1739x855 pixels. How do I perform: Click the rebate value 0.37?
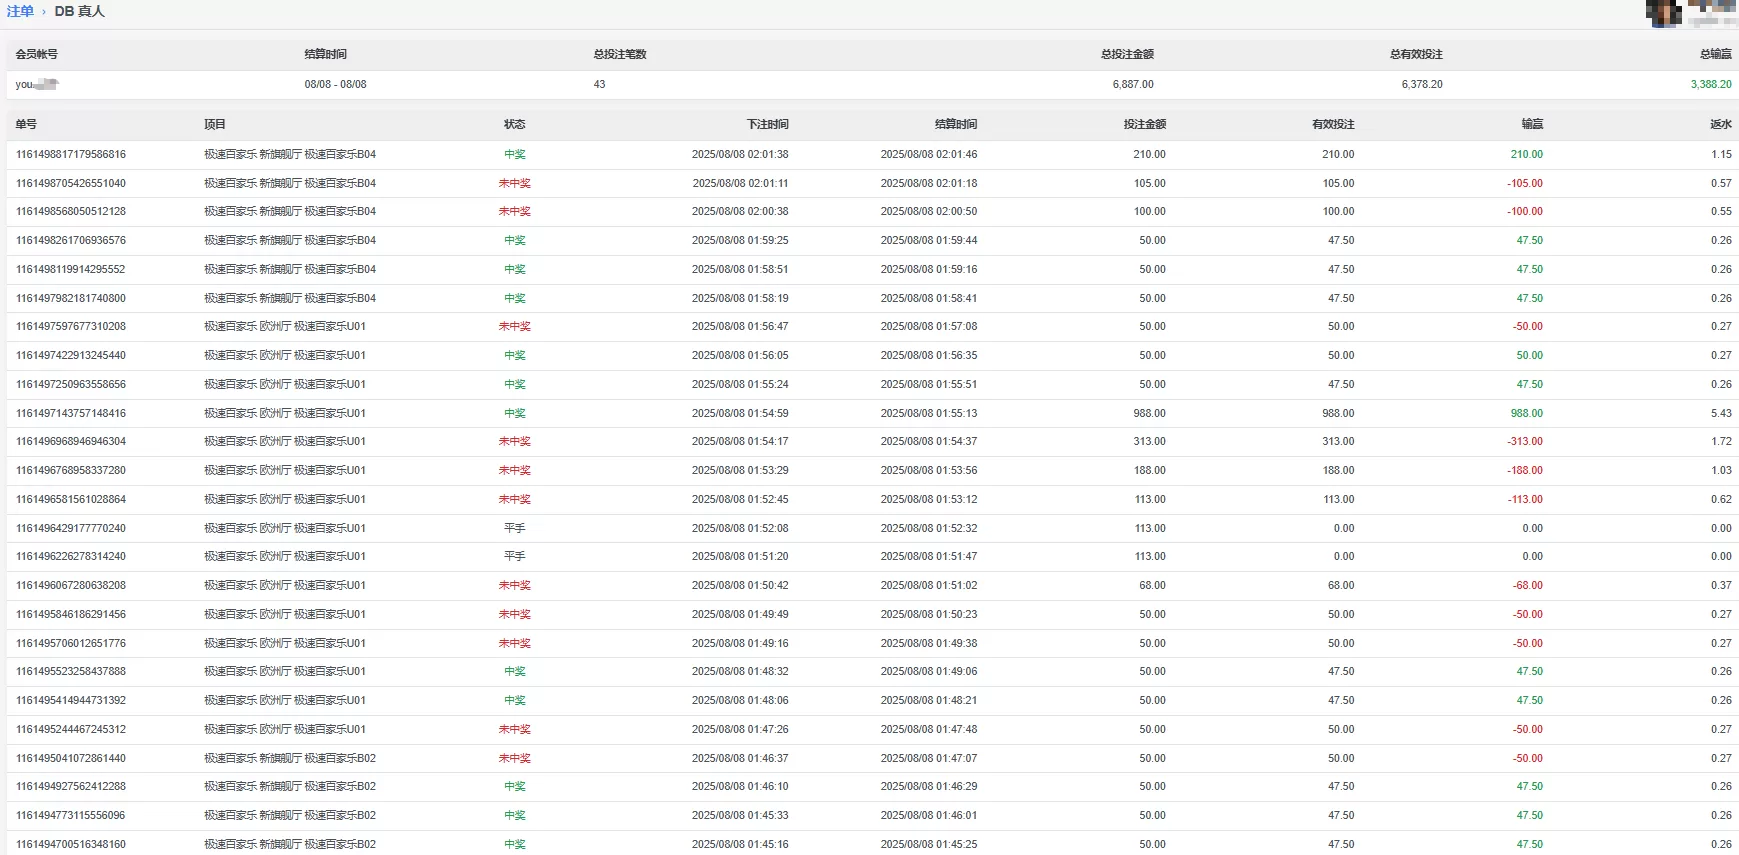point(1721,585)
